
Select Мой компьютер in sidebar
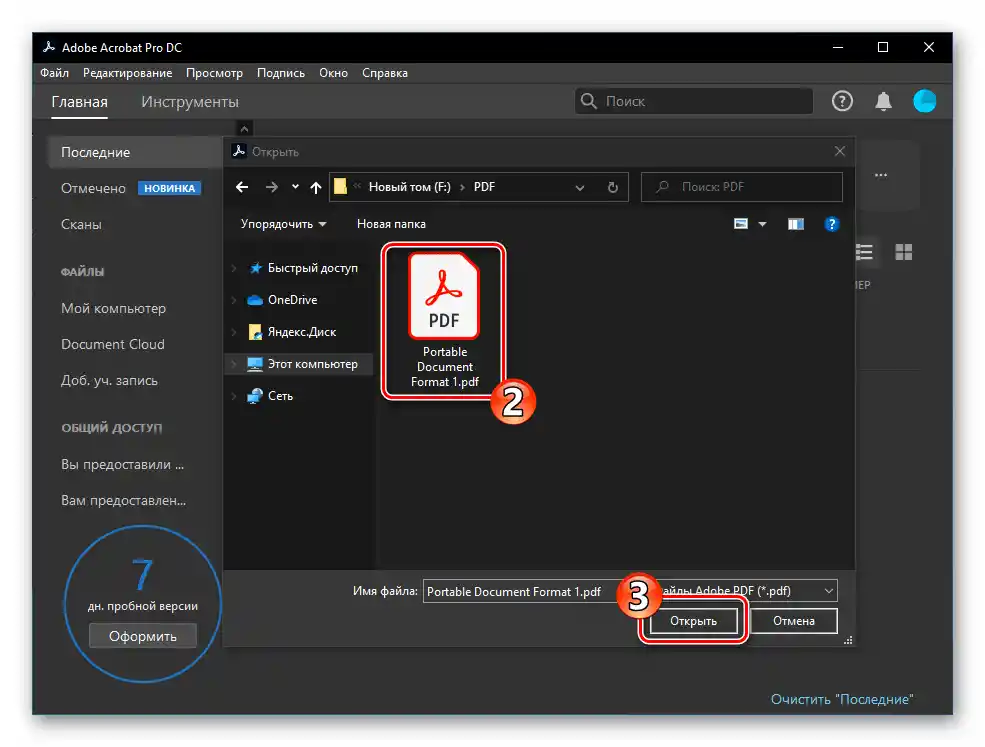point(113,308)
